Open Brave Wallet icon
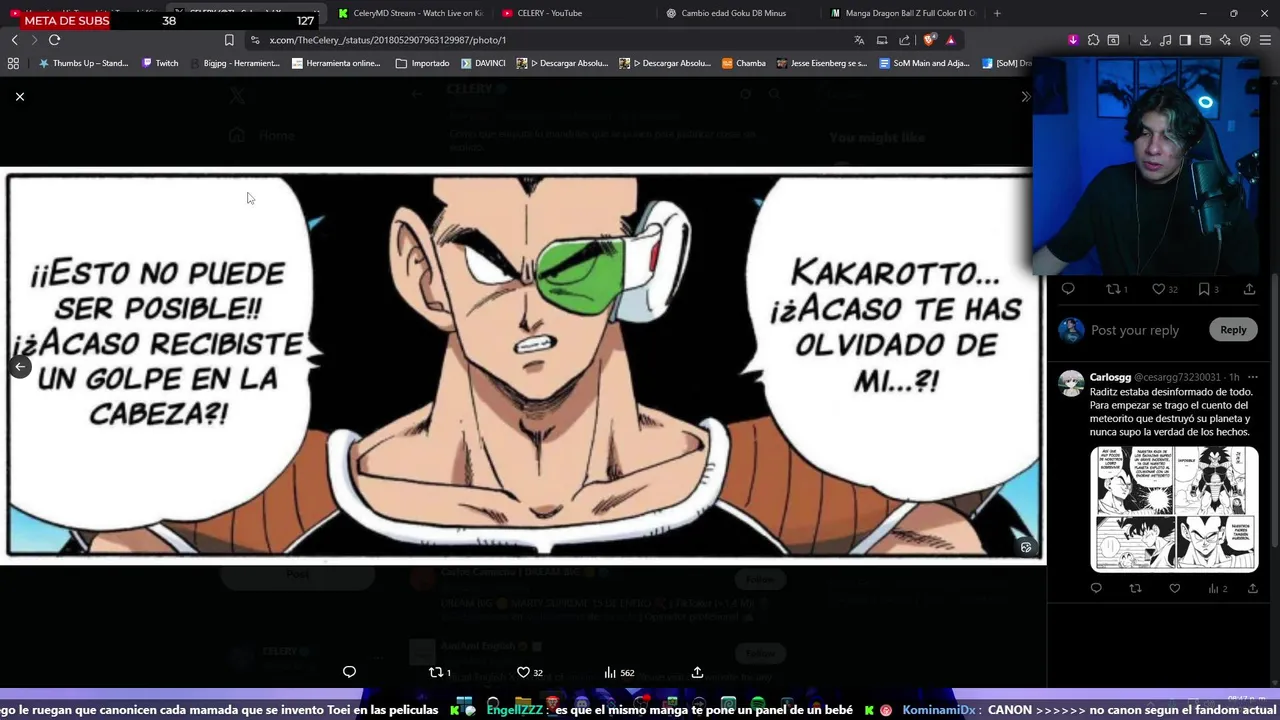The height and width of the screenshot is (720, 1280). [x=1205, y=40]
